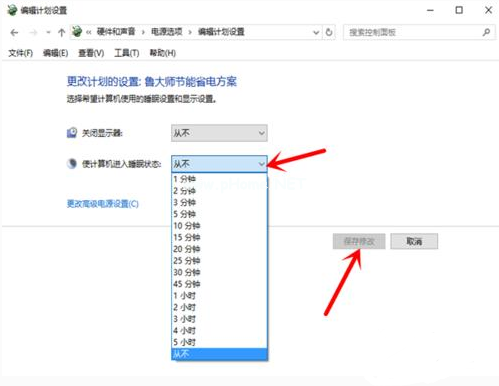Close the 编辑计划设置 window
The height and width of the screenshot is (386, 499).
click(x=488, y=10)
